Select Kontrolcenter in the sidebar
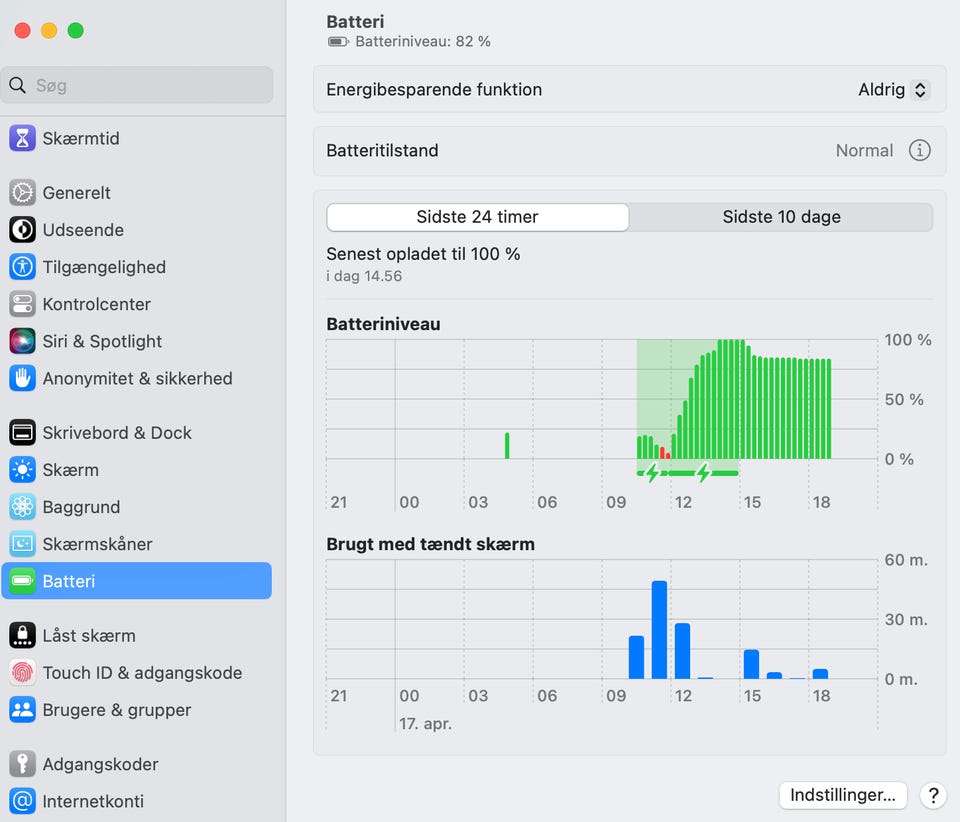The width and height of the screenshot is (960, 822). pyautogui.click(x=137, y=304)
